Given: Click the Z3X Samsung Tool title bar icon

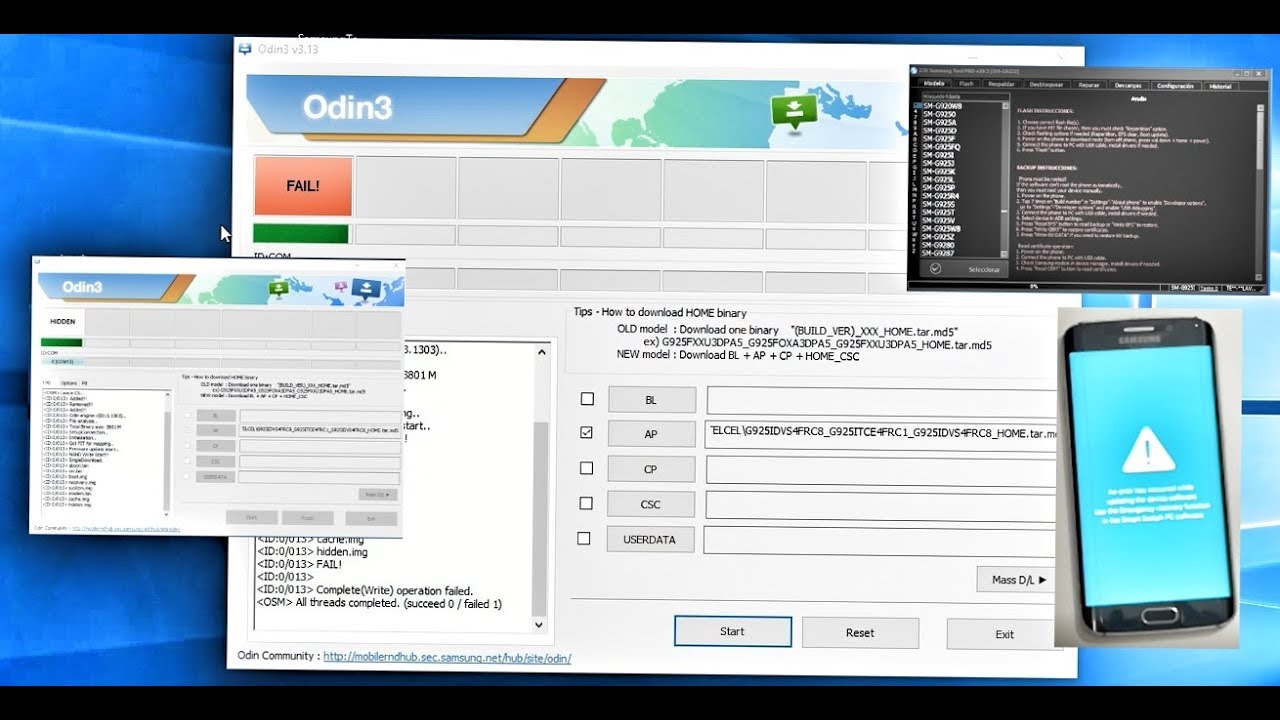Looking at the screenshot, I should pos(915,71).
